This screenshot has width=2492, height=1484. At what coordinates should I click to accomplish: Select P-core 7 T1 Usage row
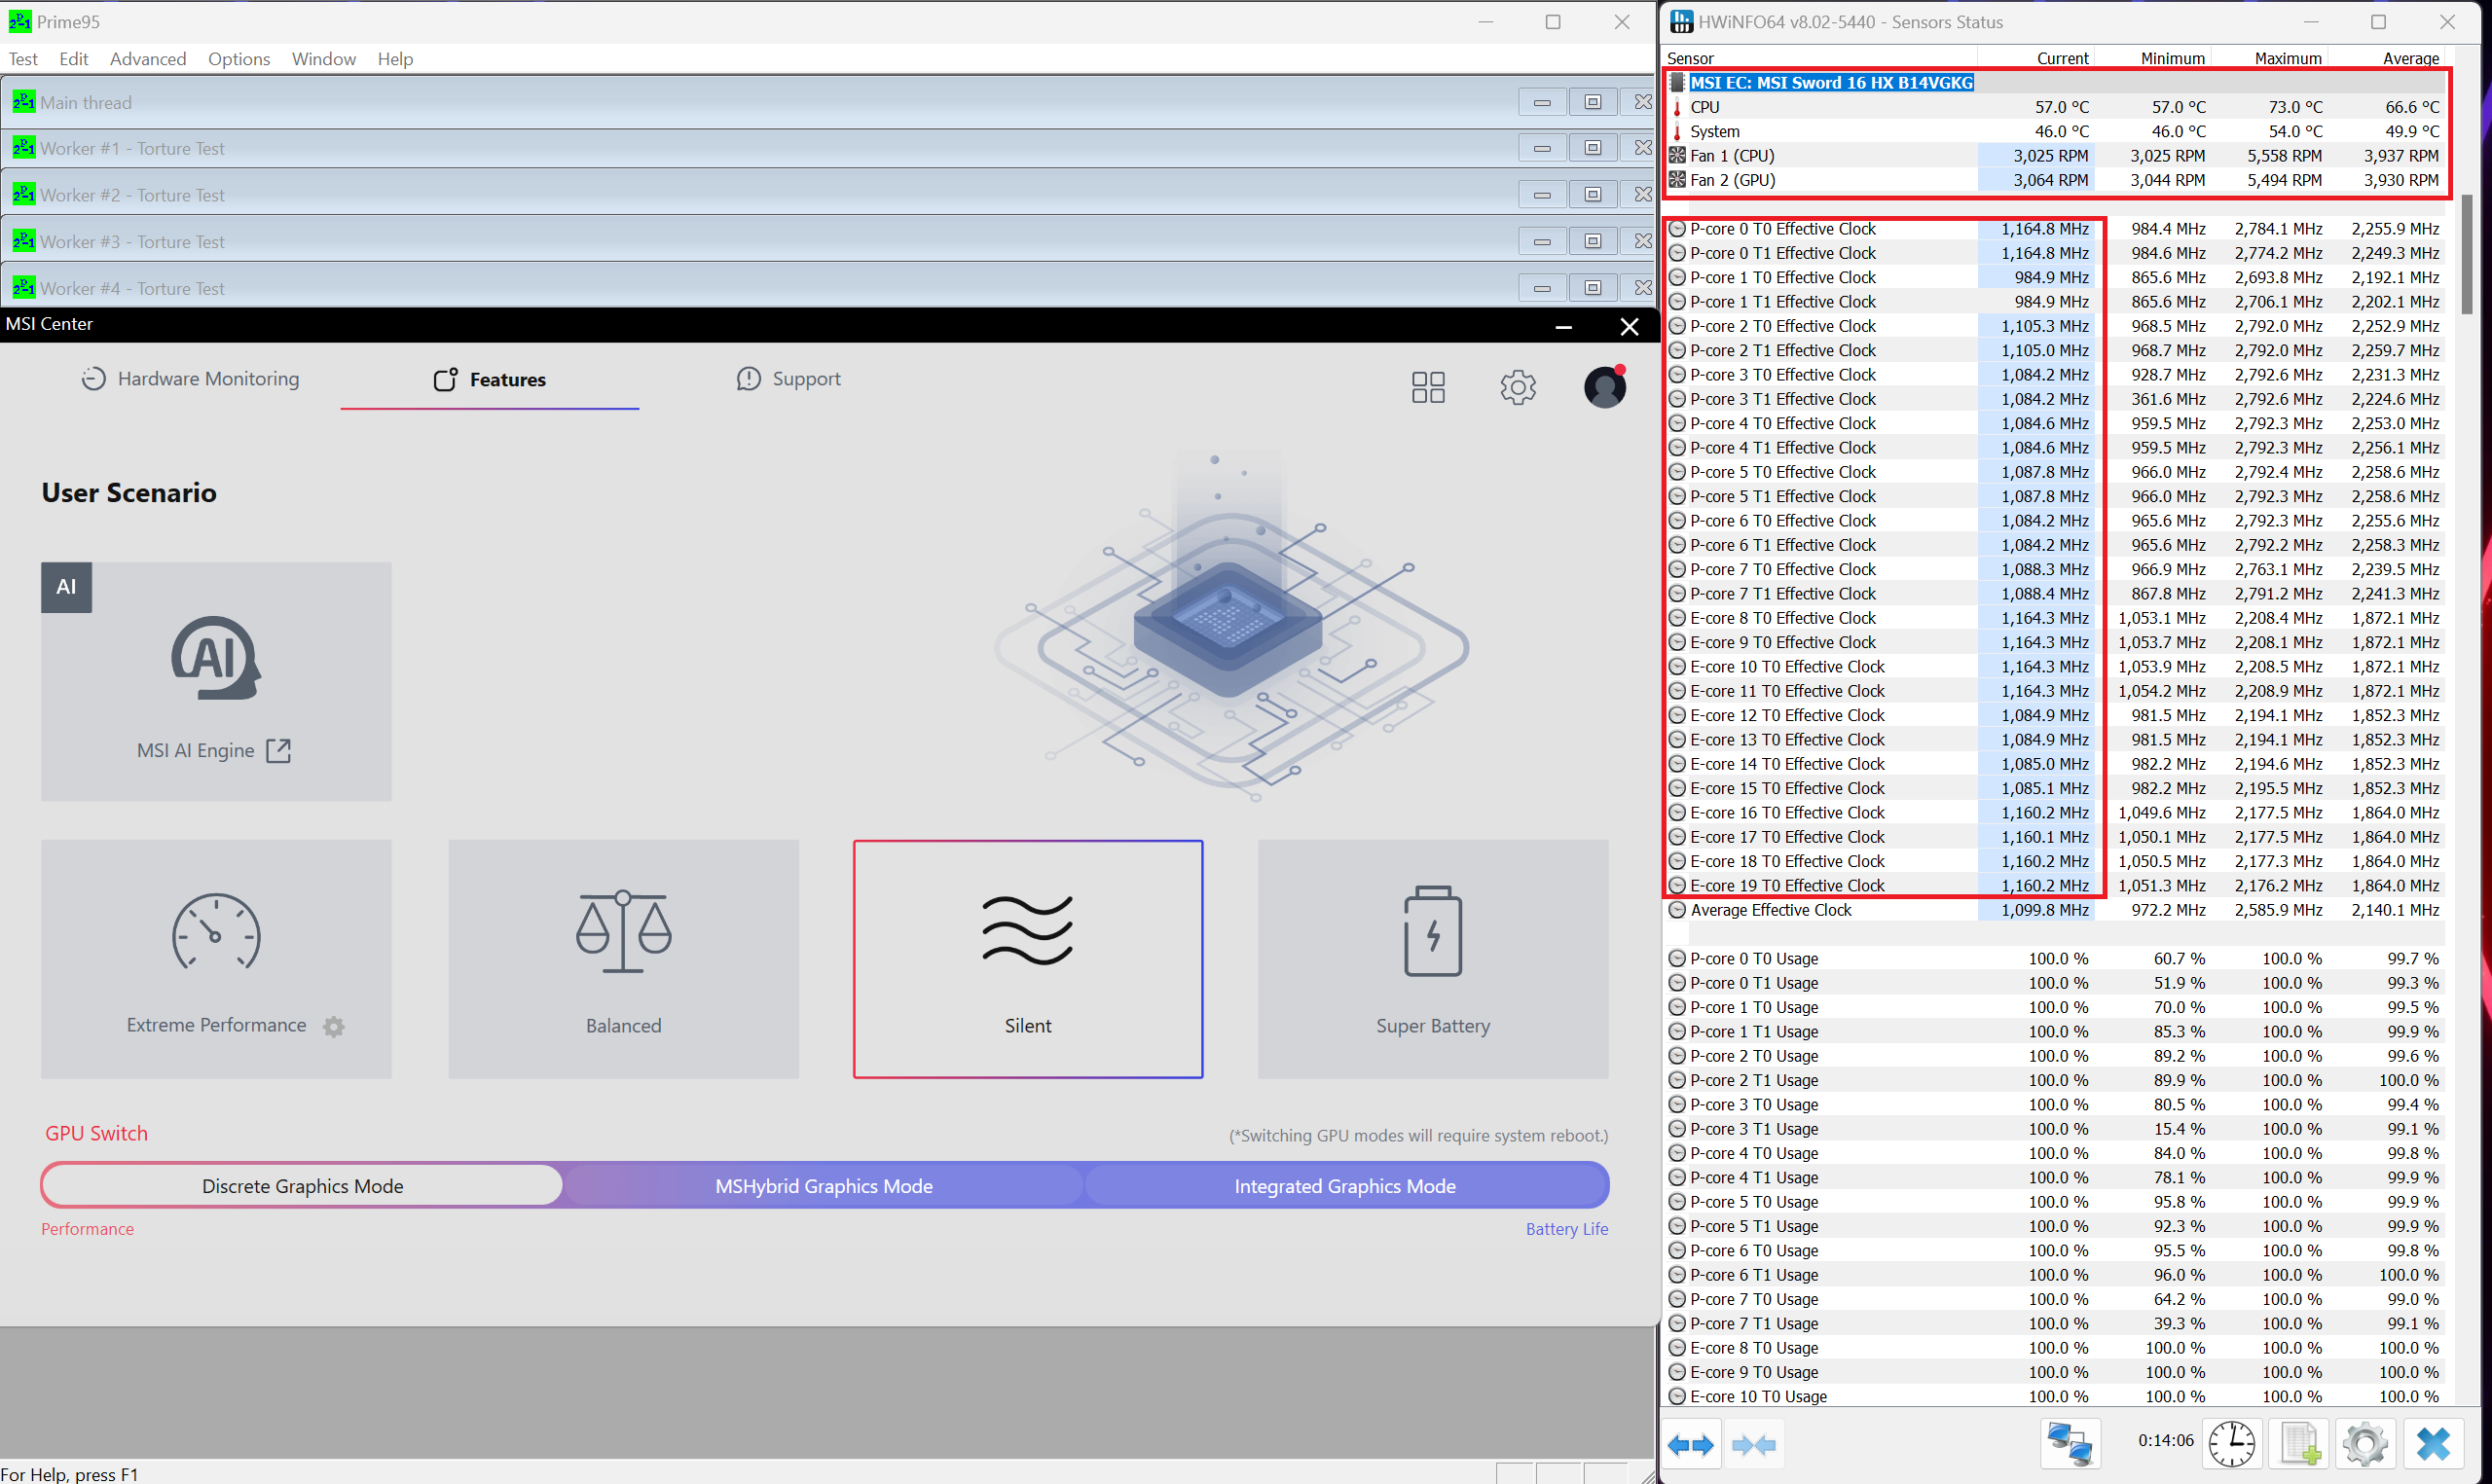pyautogui.click(x=2055, y=1324)
